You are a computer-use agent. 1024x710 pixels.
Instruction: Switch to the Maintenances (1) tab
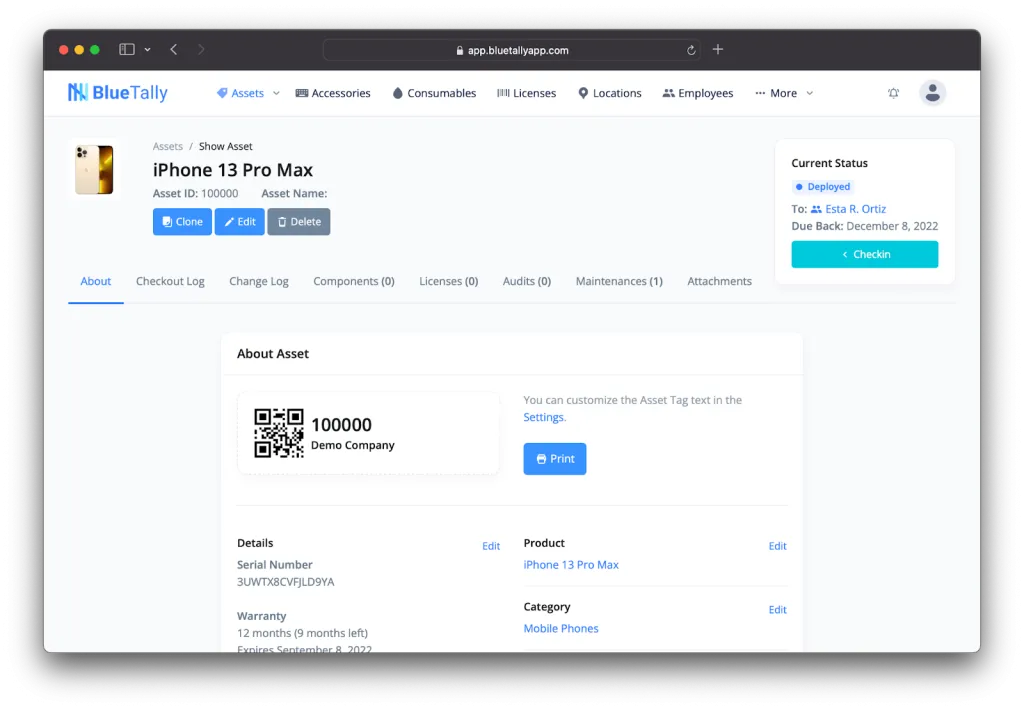tap(619, 282)
